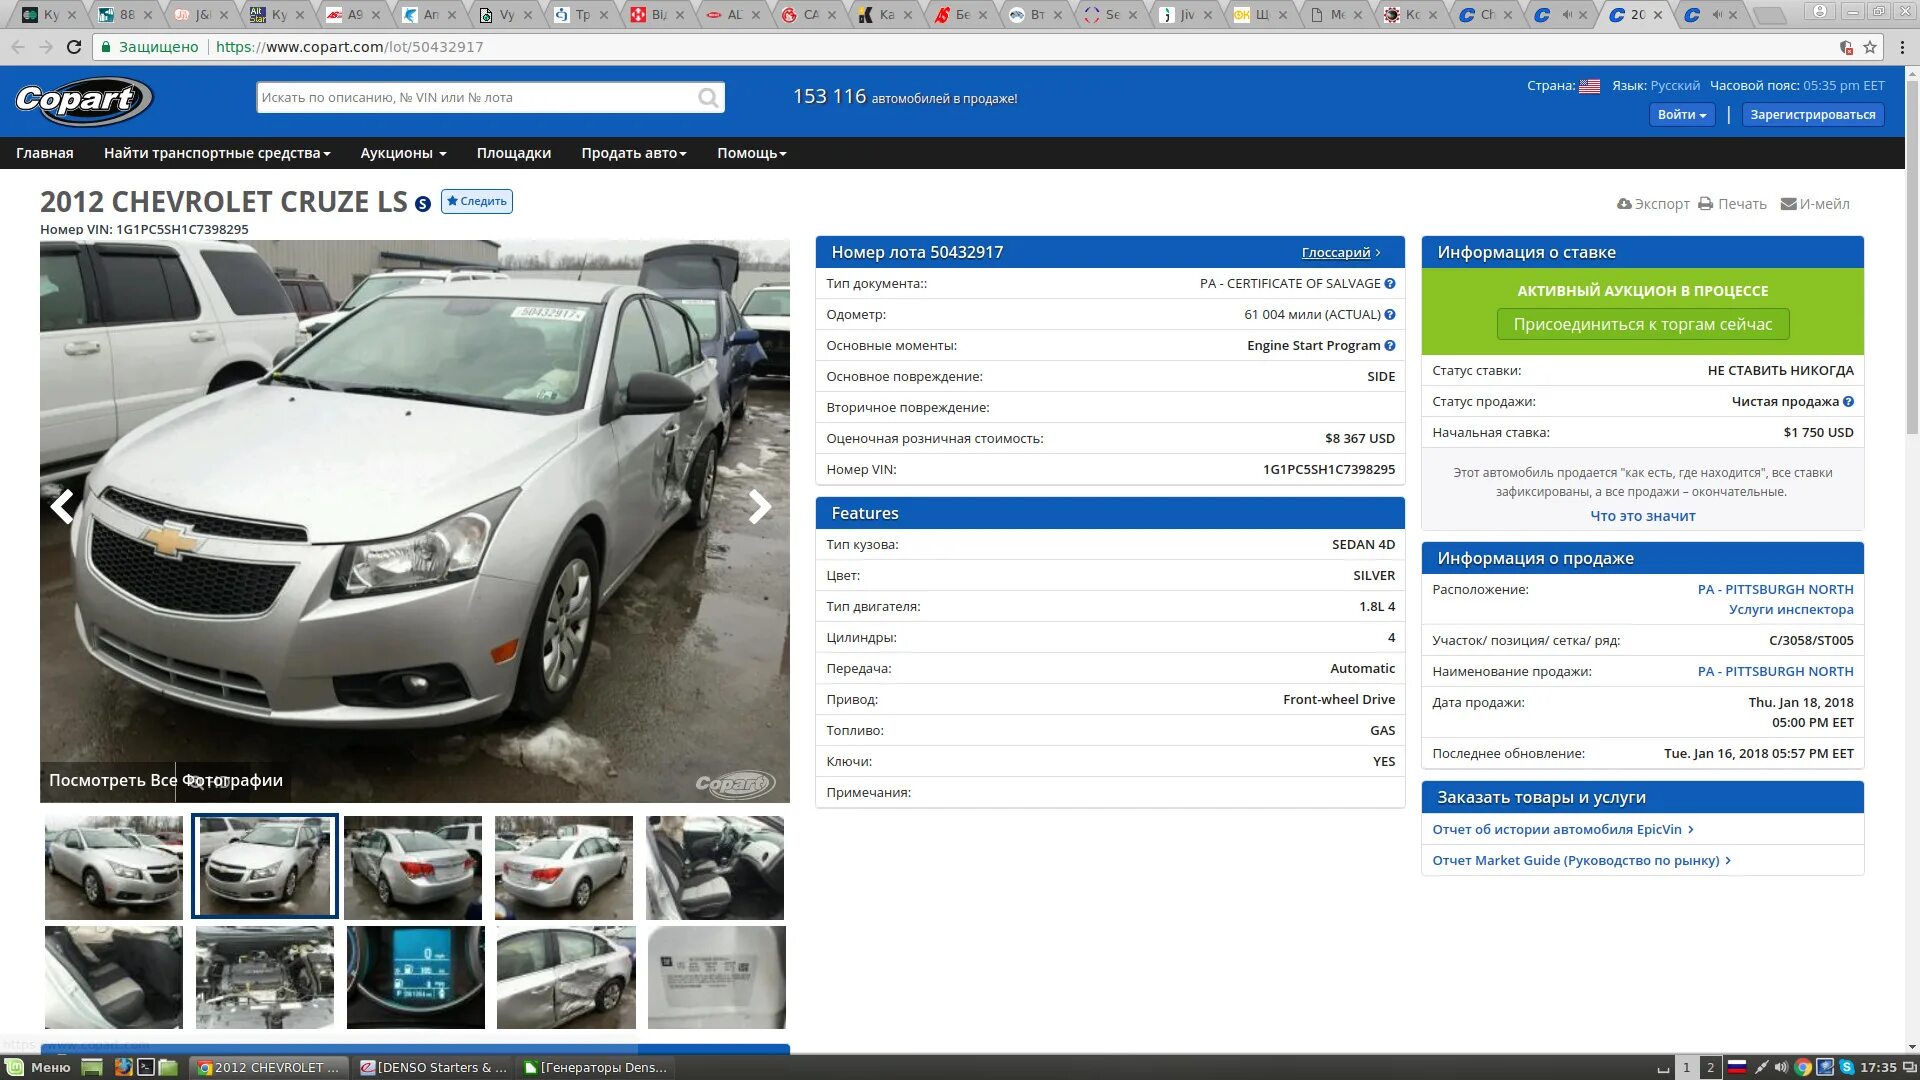
Task: Open Войти login dropdown
Action: click(1682, 115)
